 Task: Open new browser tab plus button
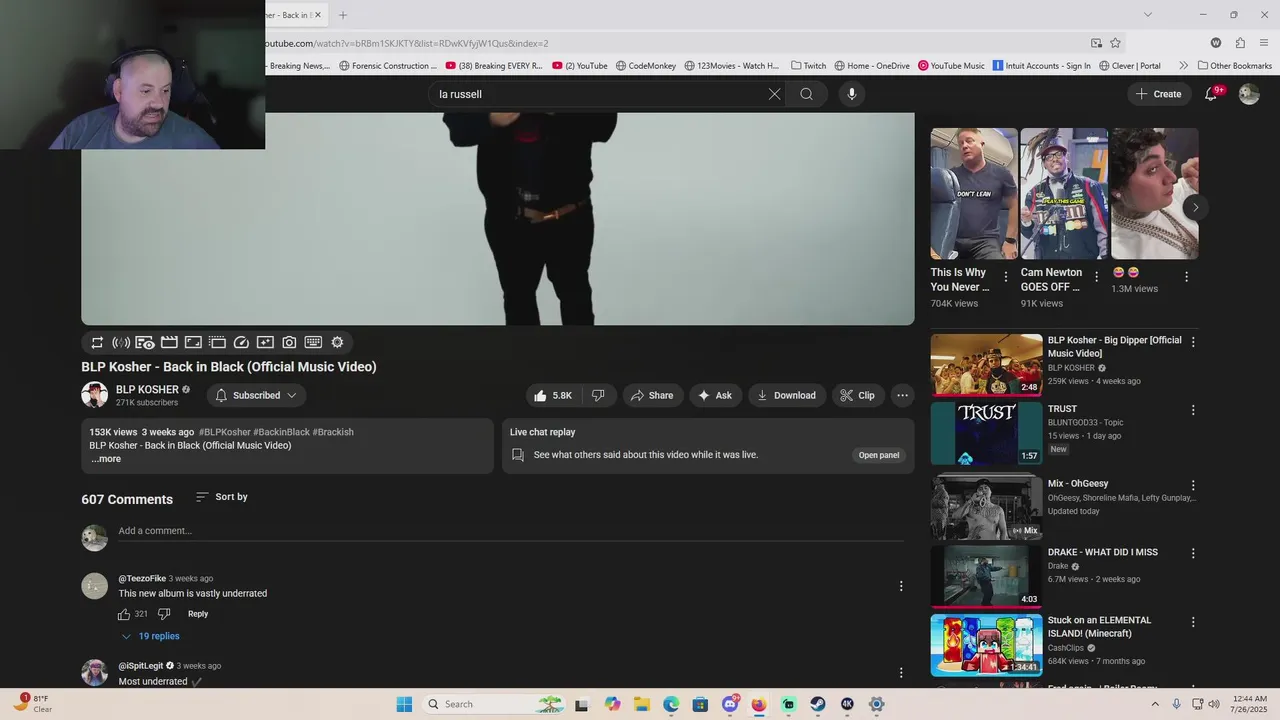click(343, 15)
